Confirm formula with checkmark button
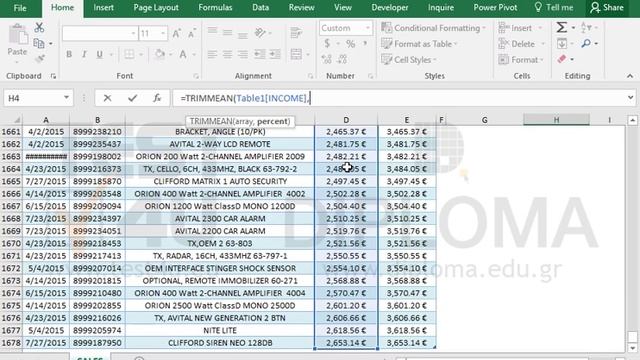Viewport: 640px width, 360px height. [132, 98]
